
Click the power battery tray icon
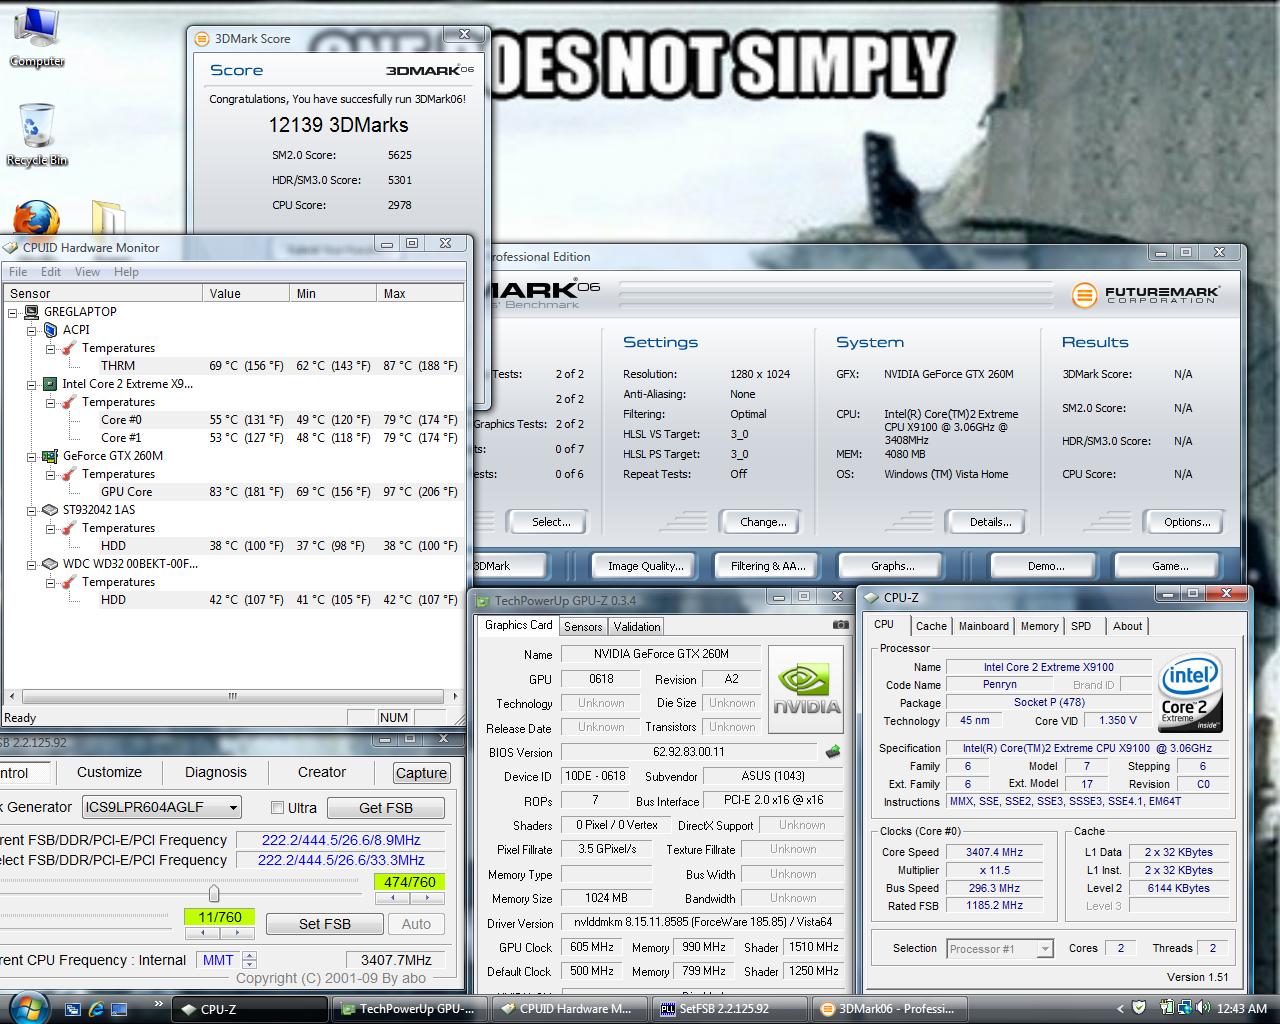coord(1166,1008)
